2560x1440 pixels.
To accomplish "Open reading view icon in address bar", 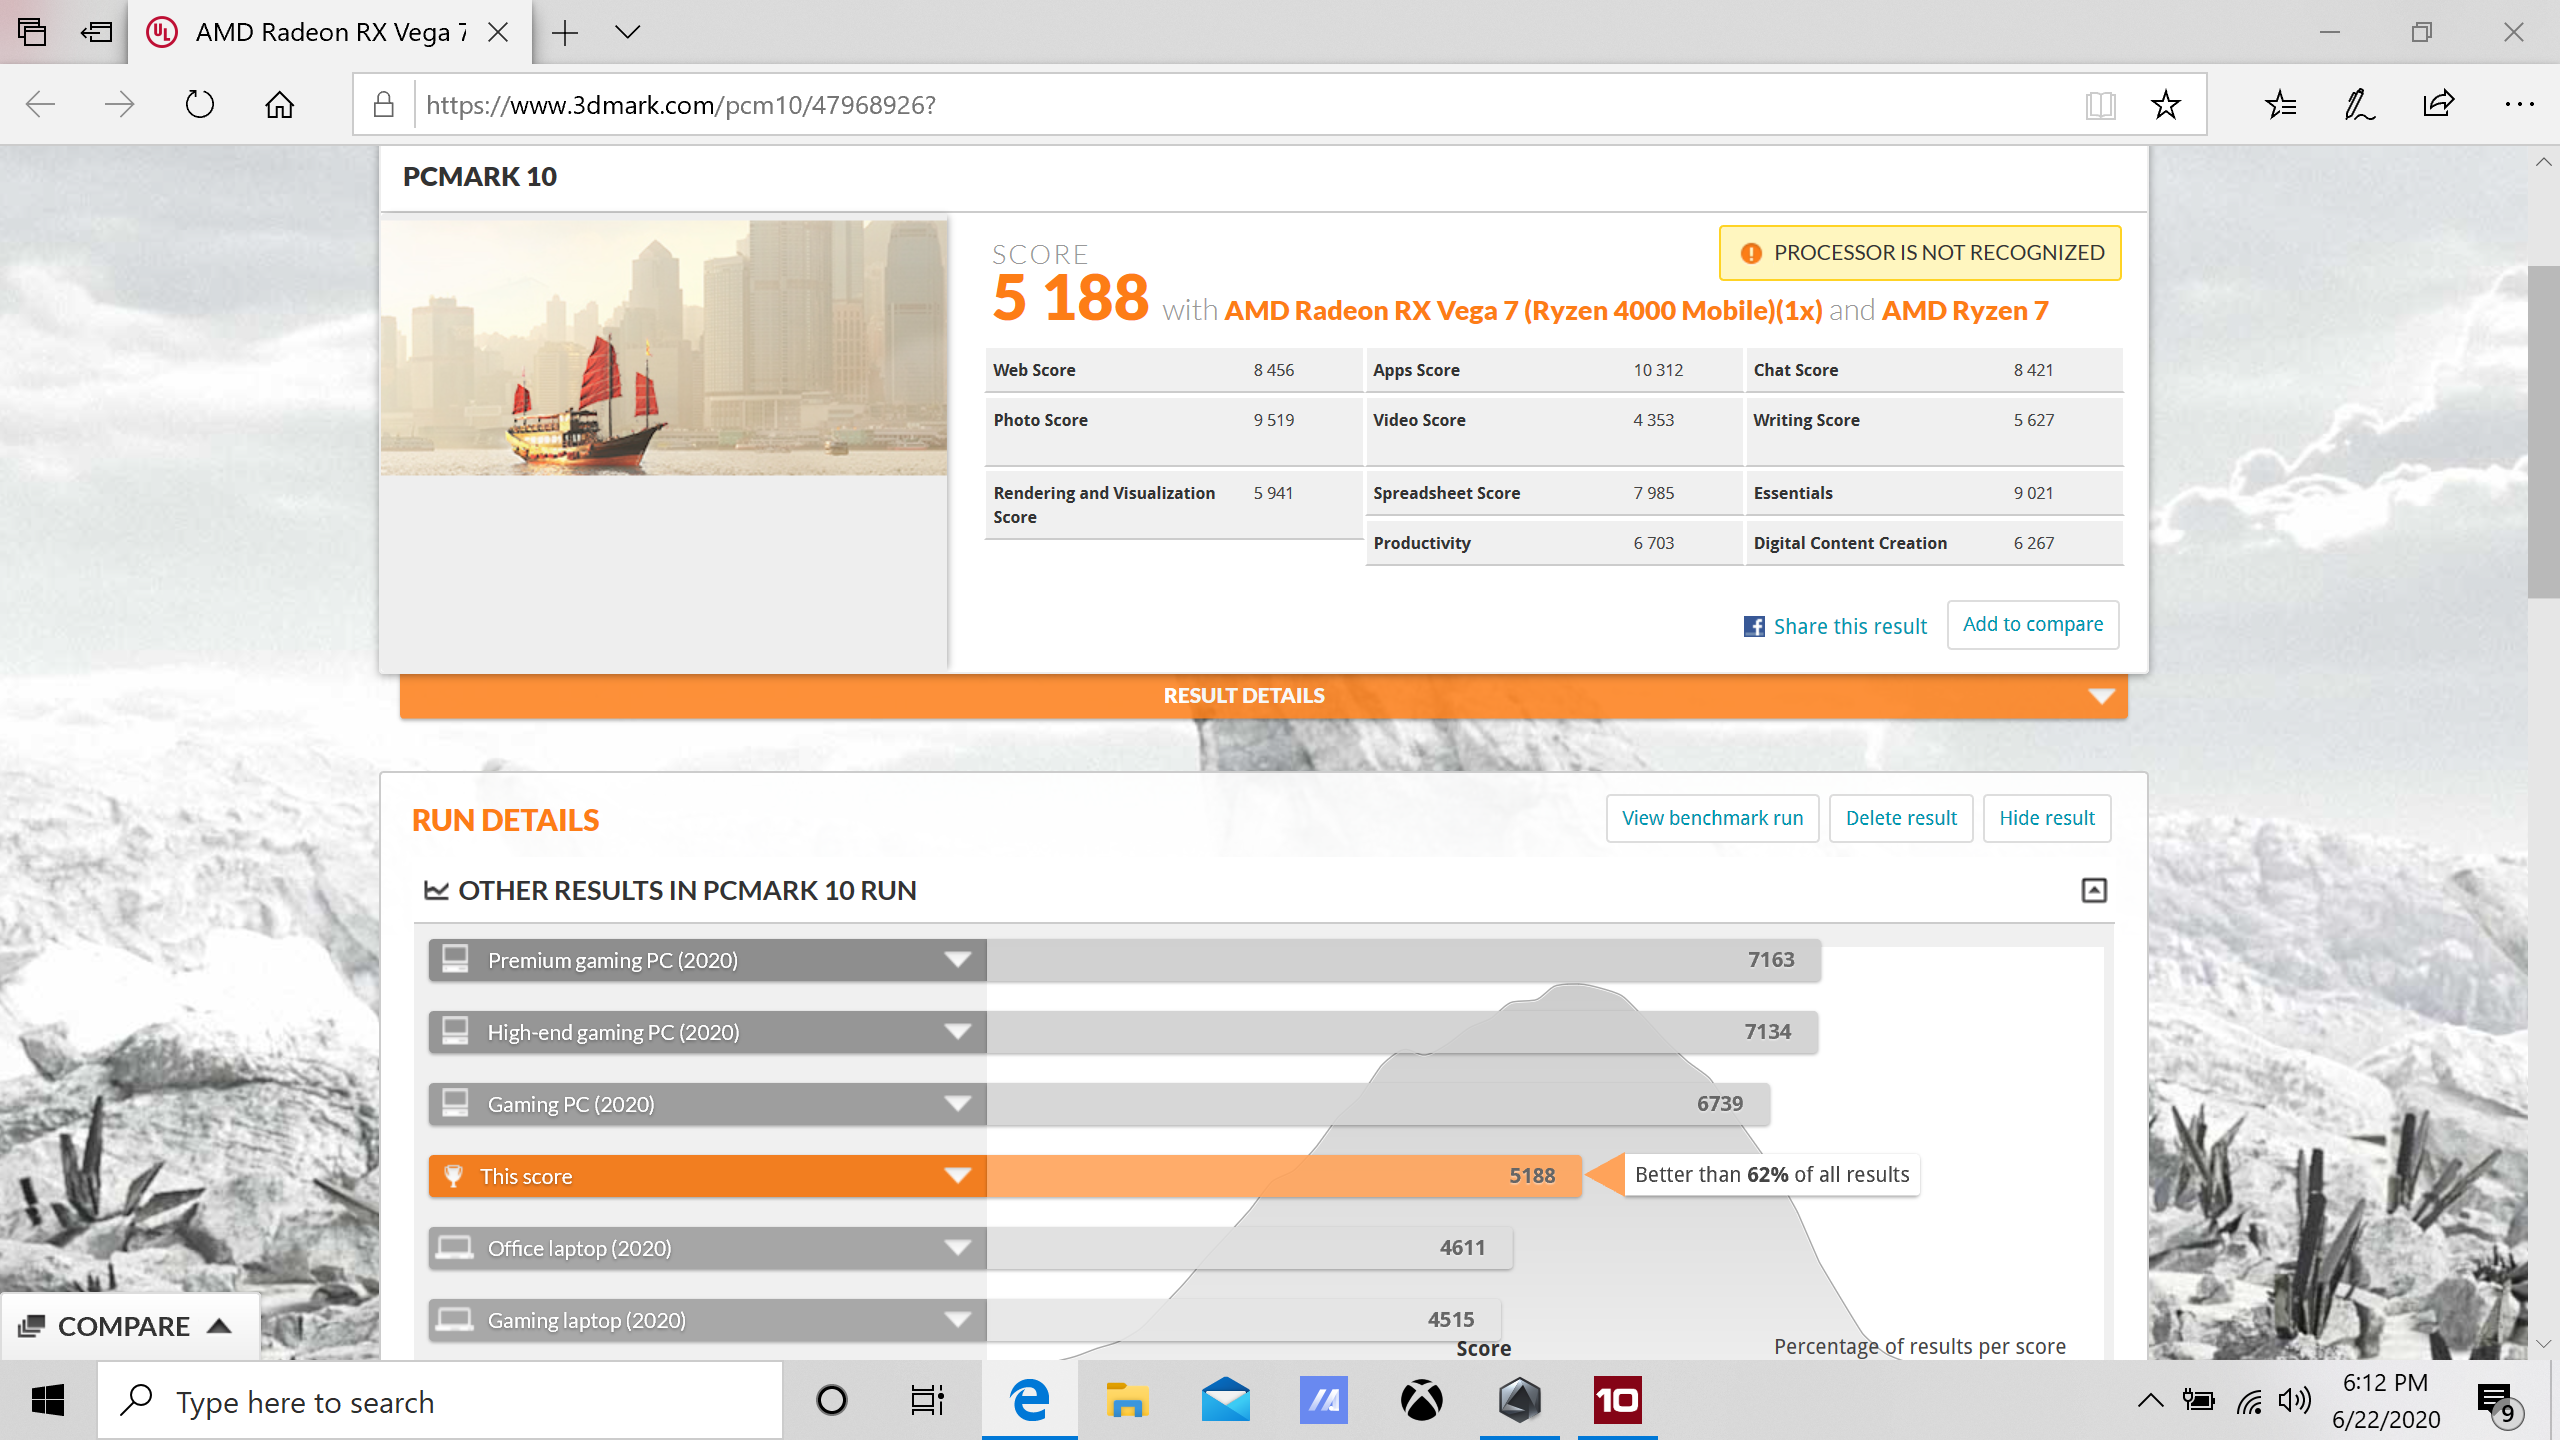I will tap(2100, 104).
